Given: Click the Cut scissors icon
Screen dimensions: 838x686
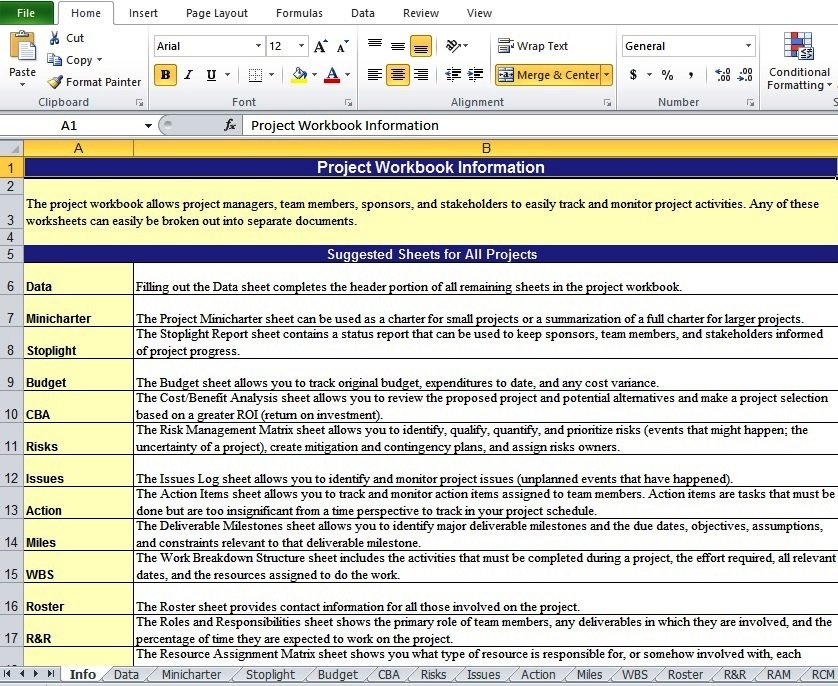Looking at the screenshot, I should (x=54, y=38).
